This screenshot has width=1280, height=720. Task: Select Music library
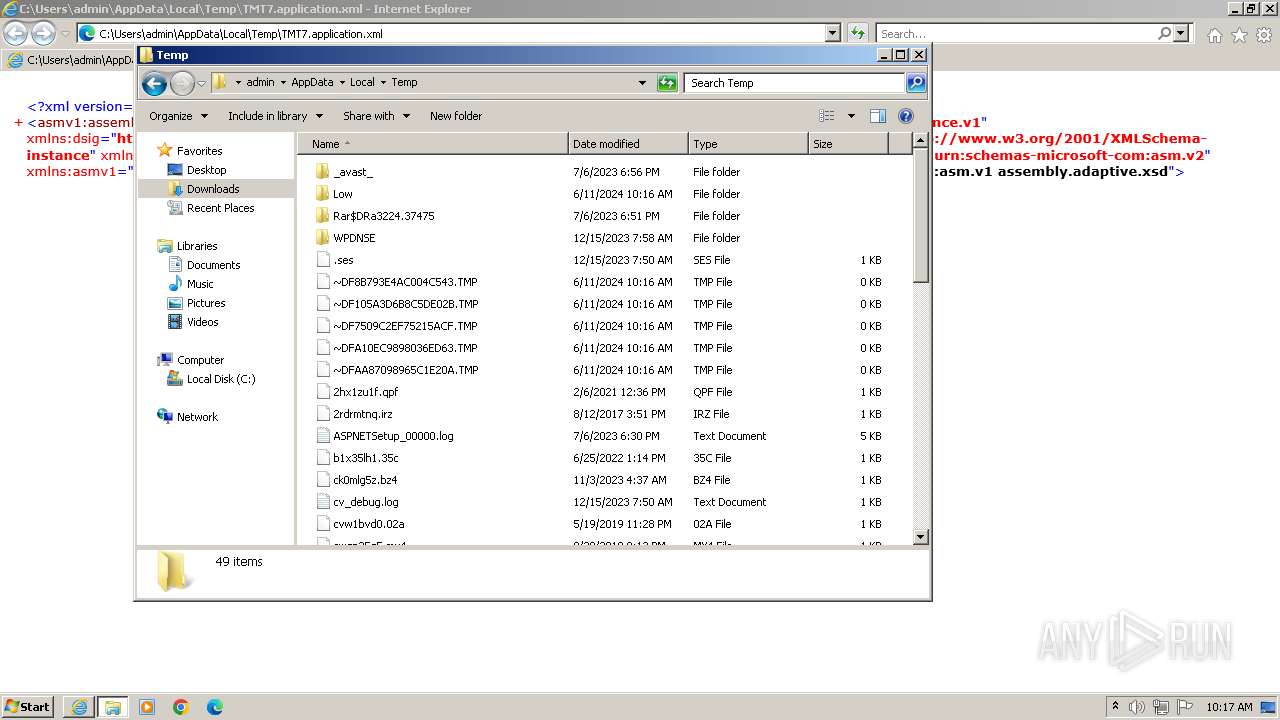click(x=200, y=284)
